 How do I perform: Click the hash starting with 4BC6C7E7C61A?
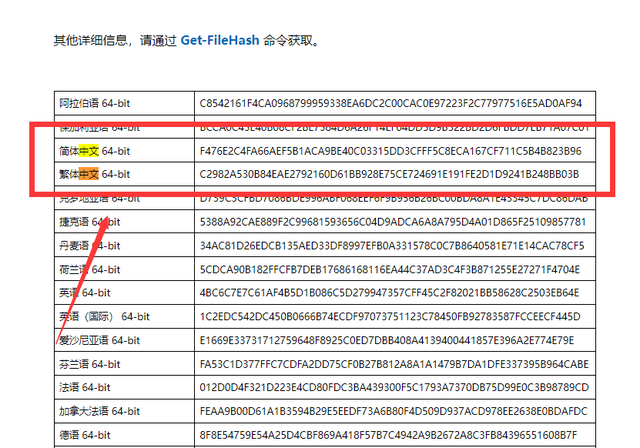click(389, 293)
